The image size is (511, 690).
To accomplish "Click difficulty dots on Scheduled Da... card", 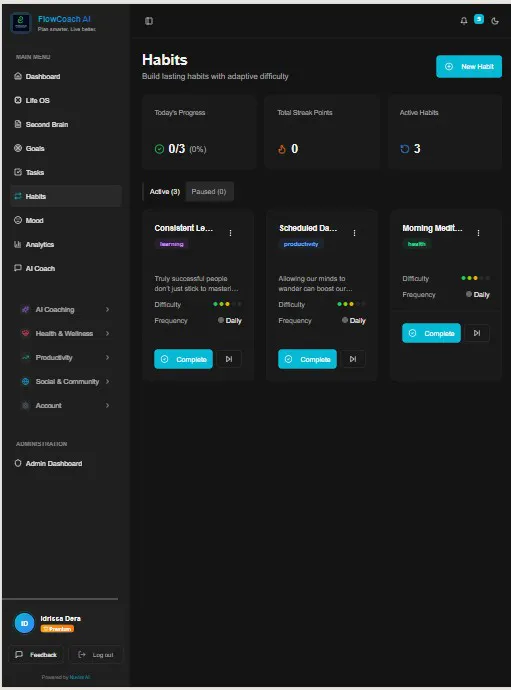I will point(351,304).
